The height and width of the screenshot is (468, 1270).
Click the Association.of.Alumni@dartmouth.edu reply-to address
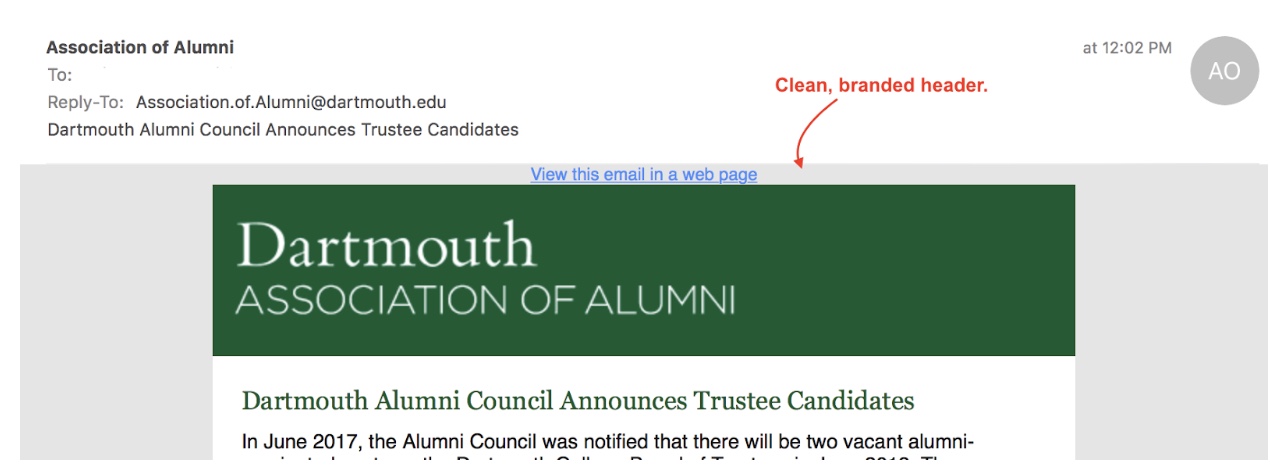pos(291,102)
